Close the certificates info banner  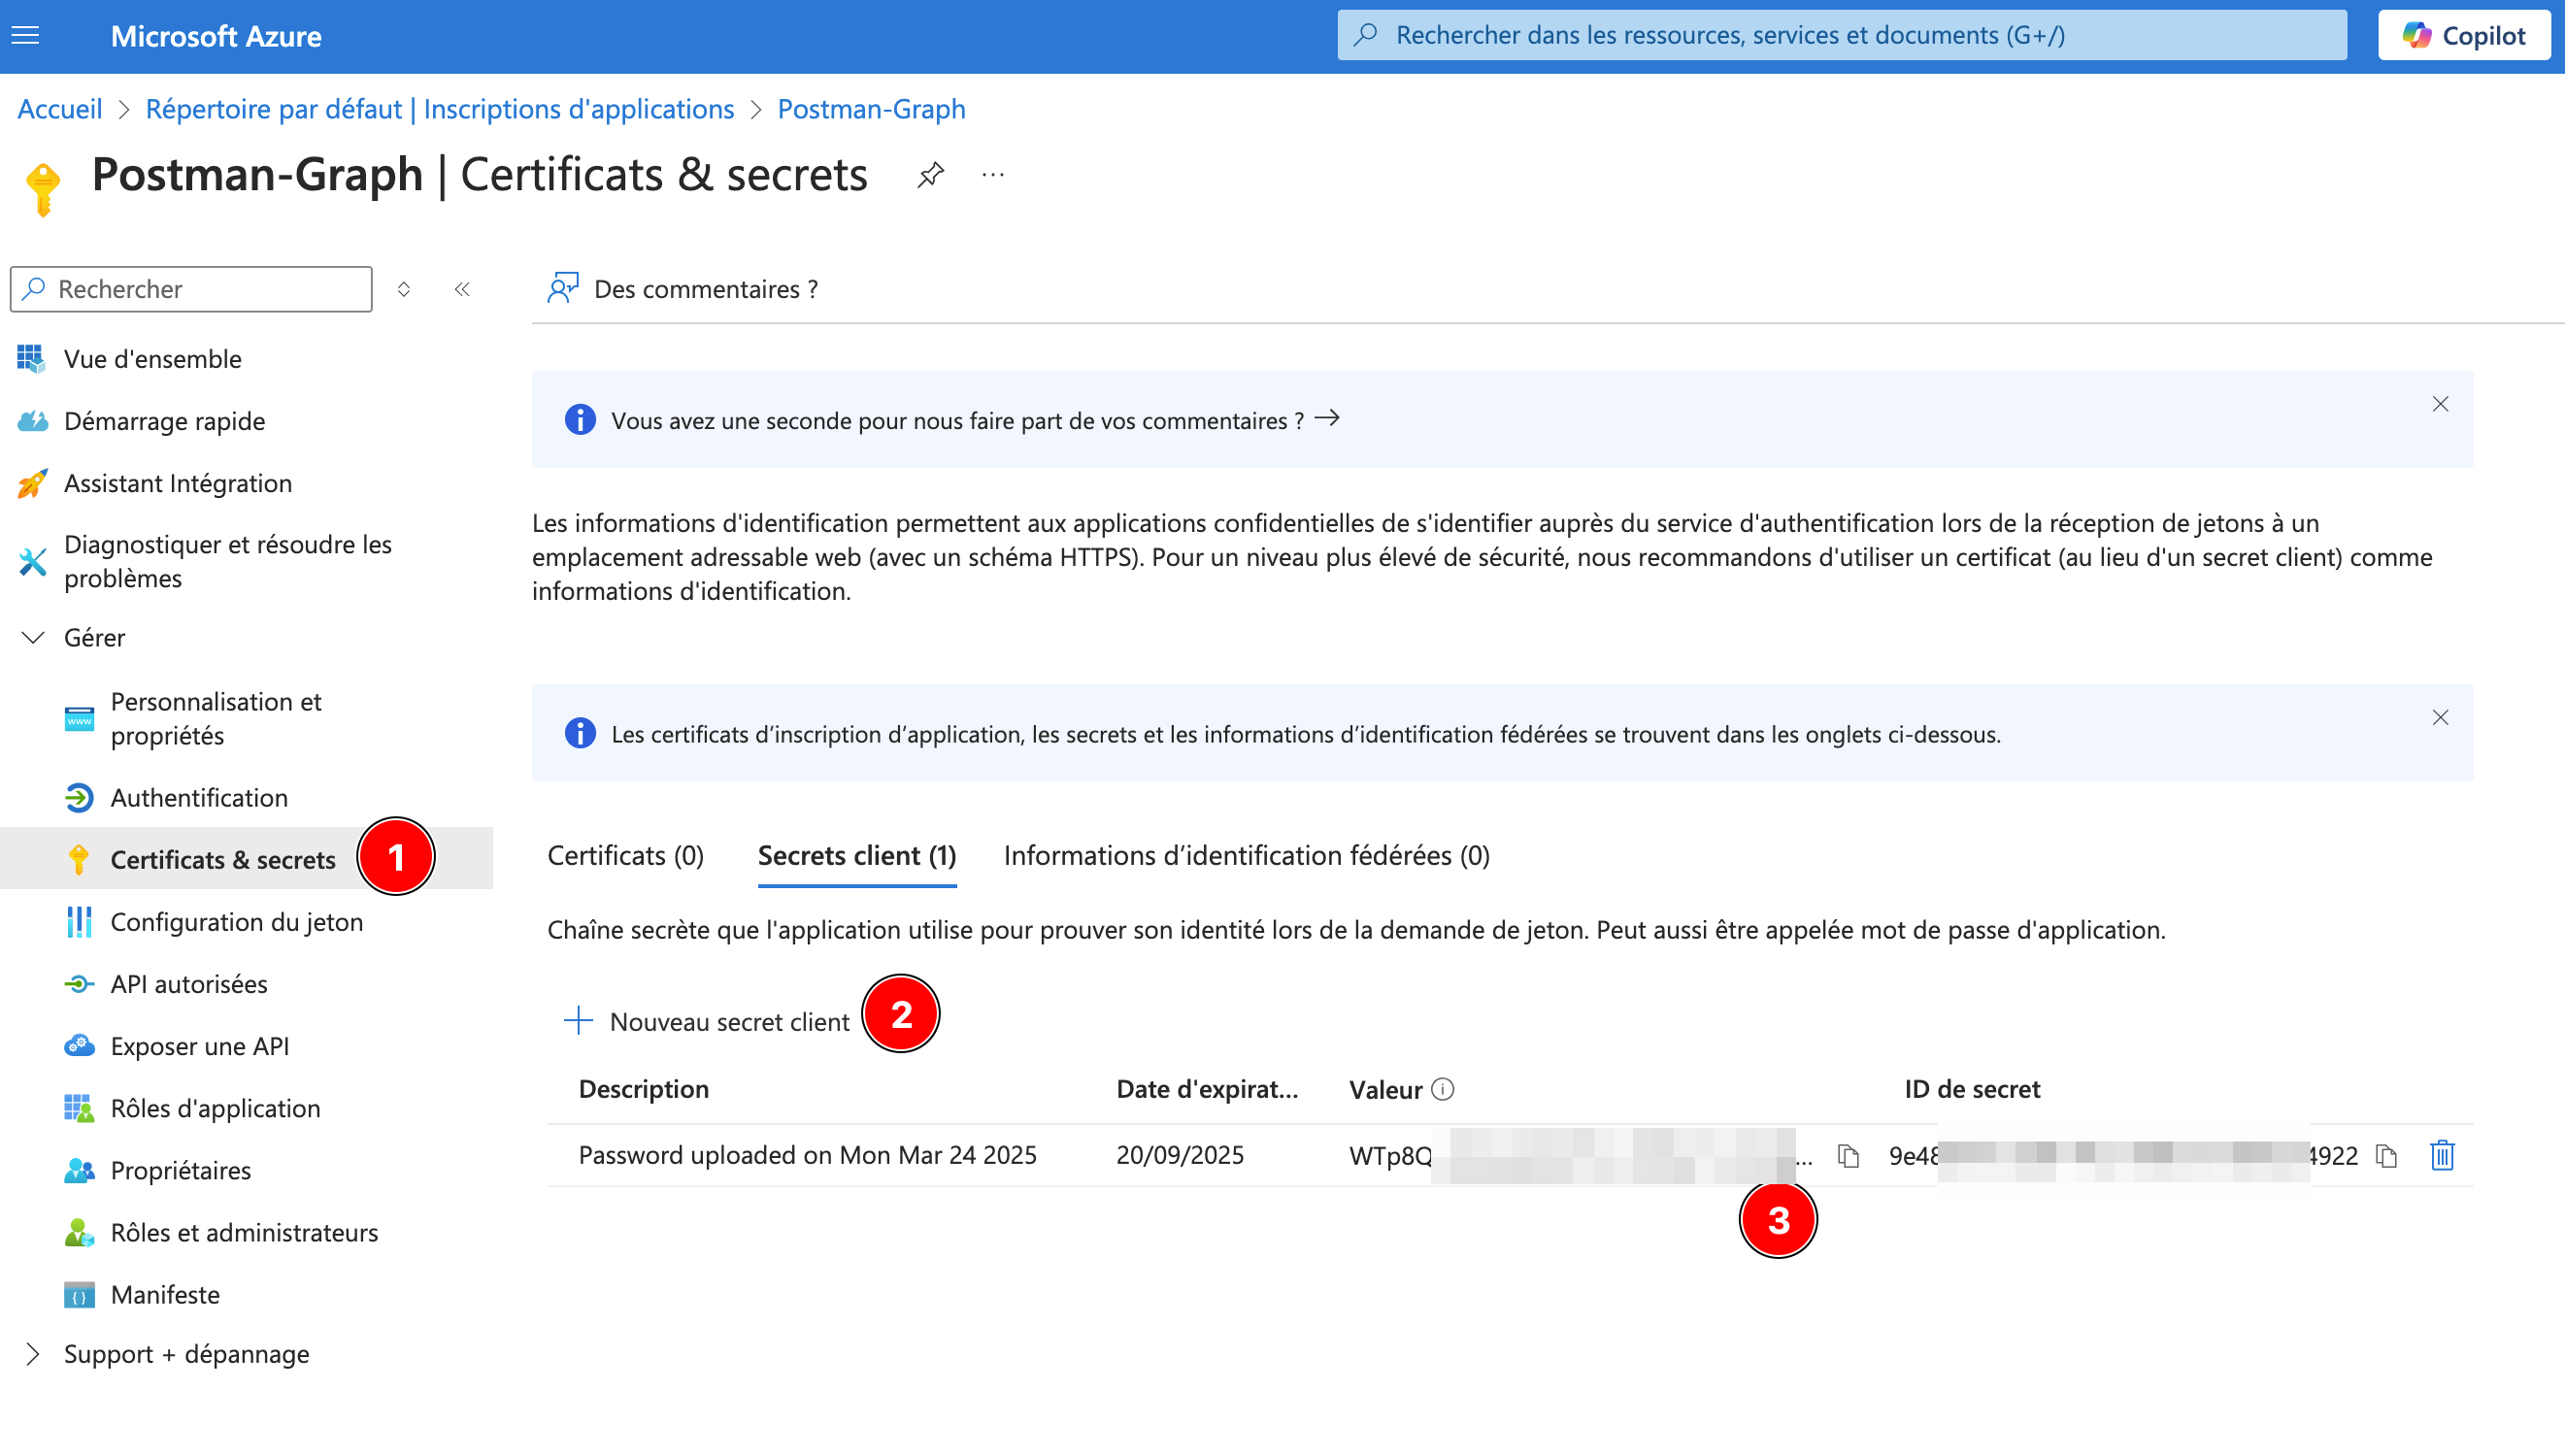(2440, 718)
